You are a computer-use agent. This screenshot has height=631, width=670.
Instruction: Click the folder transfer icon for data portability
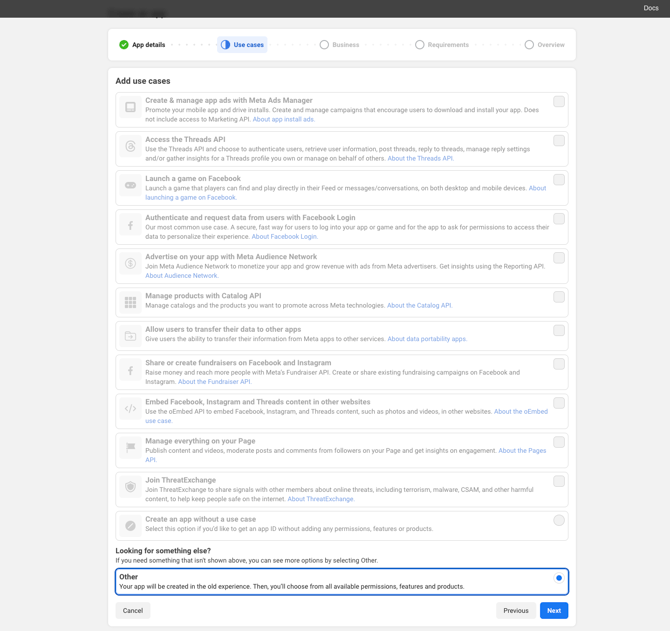pyautogui.click(x=130, y=336)
